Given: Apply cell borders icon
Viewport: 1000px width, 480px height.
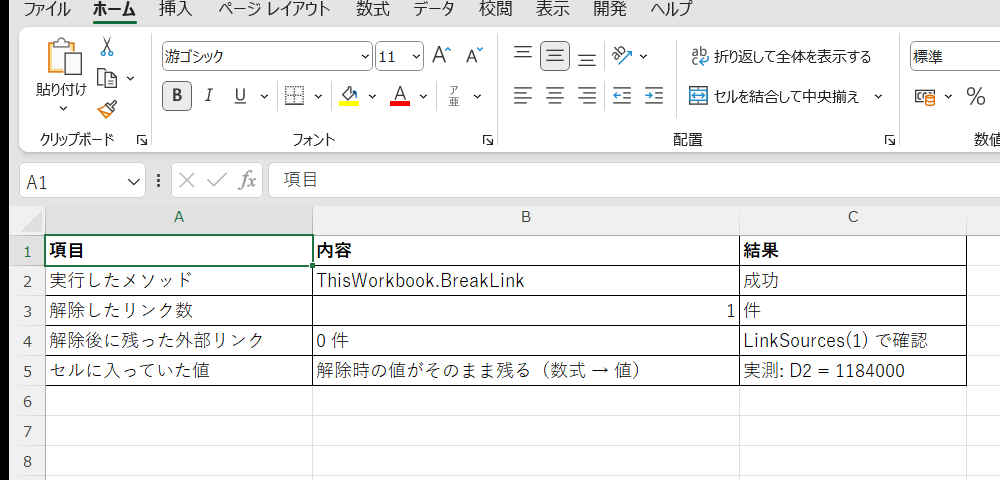Looking at the screenshot, I should pos(294,96).
